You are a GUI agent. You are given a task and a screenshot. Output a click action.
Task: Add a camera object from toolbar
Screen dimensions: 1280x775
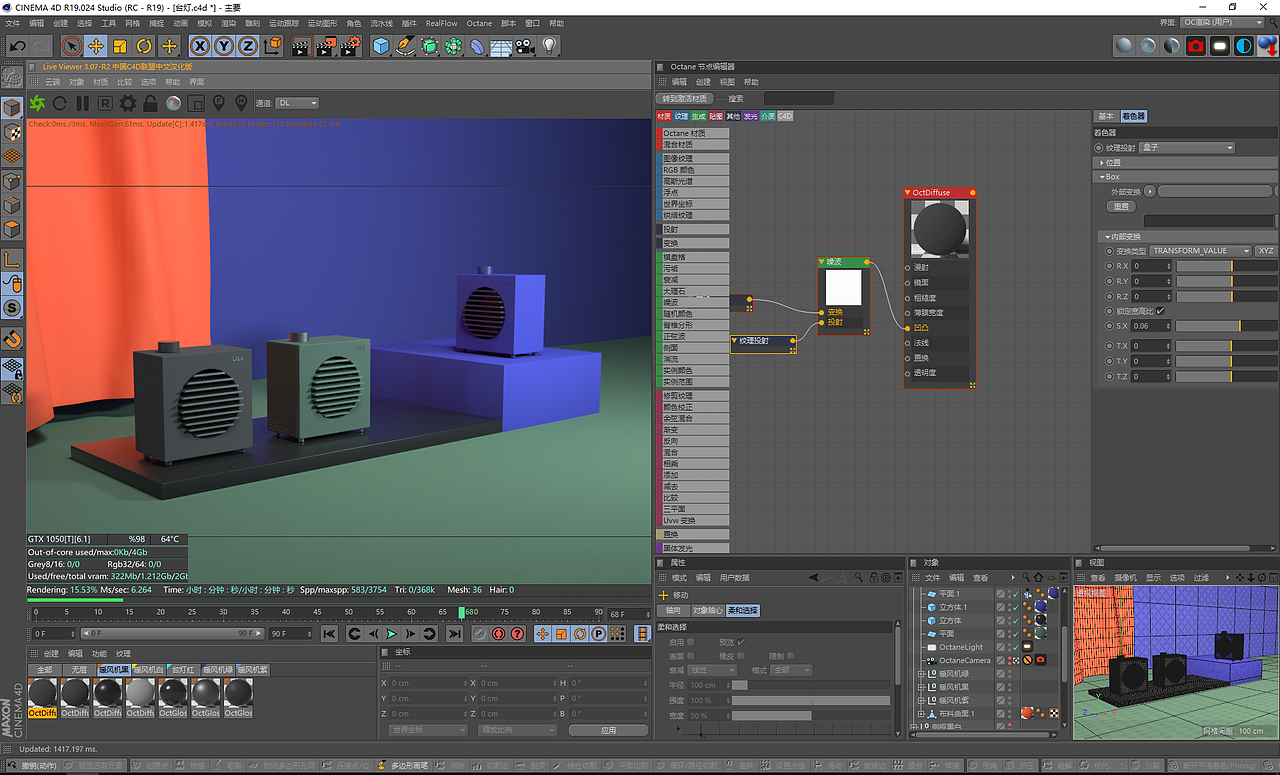pos(525,46)
